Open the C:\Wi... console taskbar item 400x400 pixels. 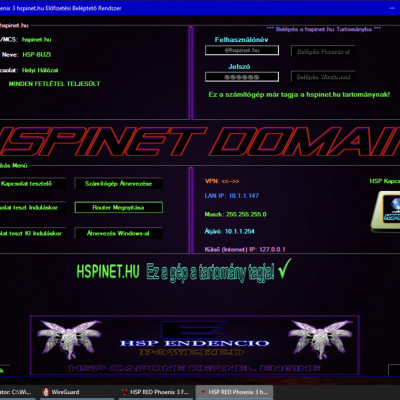pyautogui.click(x=17, y=392)
